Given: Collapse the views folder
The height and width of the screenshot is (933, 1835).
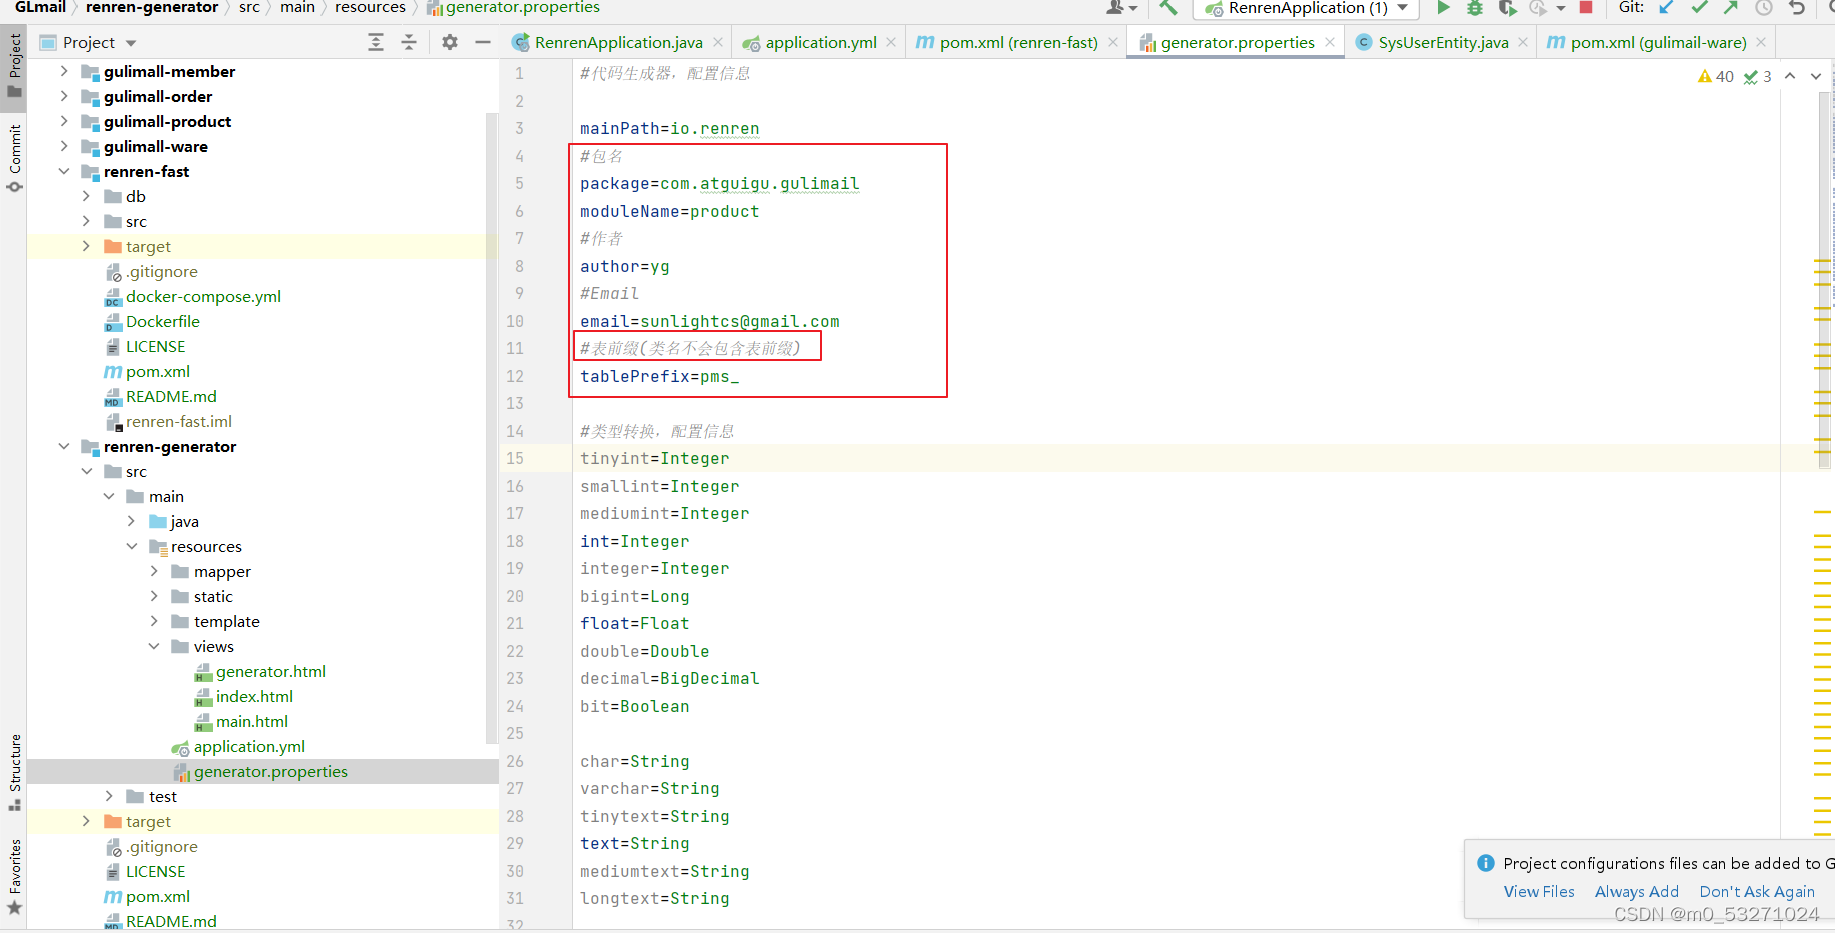Looking at the screenshot, I should point(154,646).
